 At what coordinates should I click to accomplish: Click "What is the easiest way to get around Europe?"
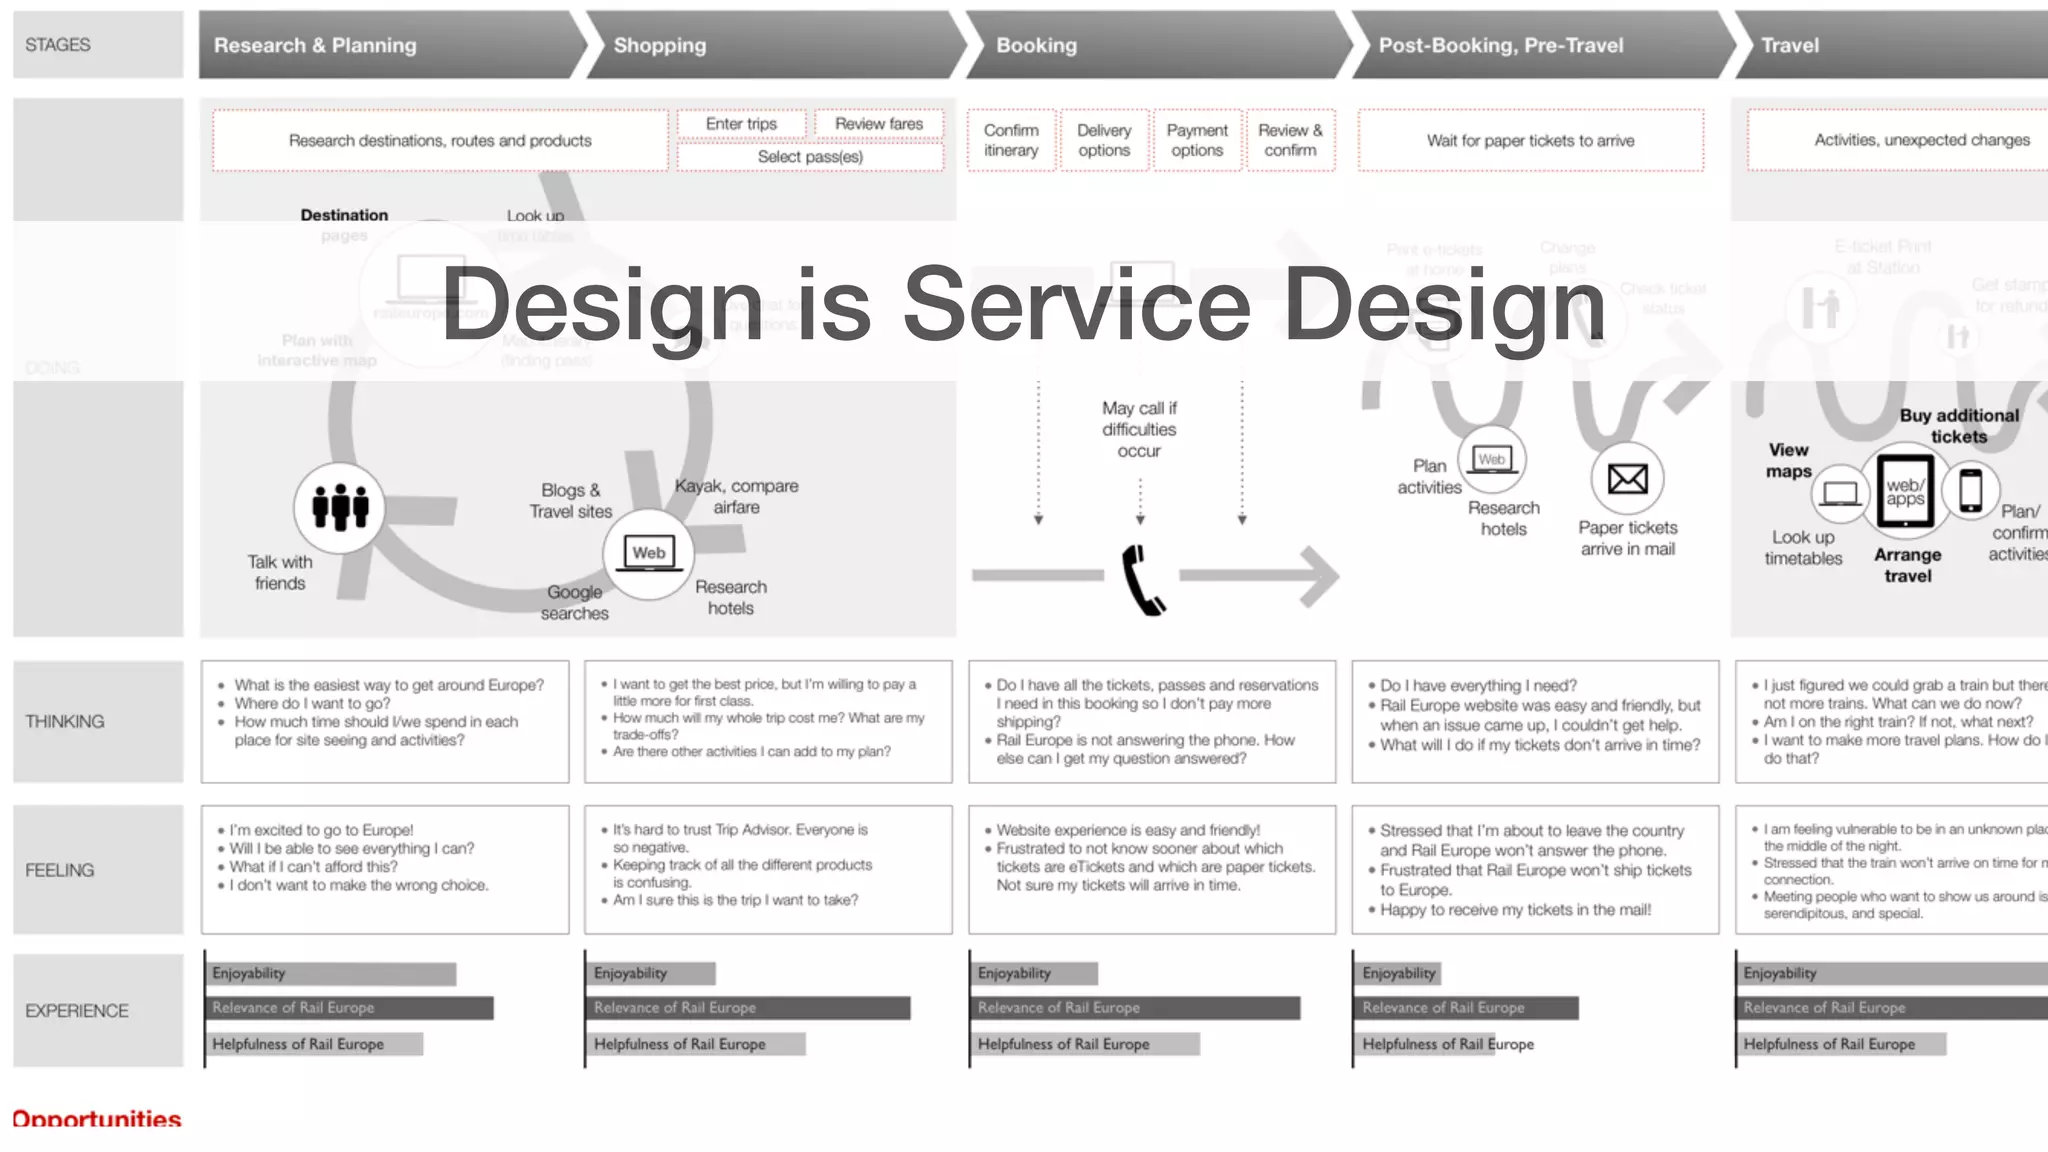coord(389,685)
